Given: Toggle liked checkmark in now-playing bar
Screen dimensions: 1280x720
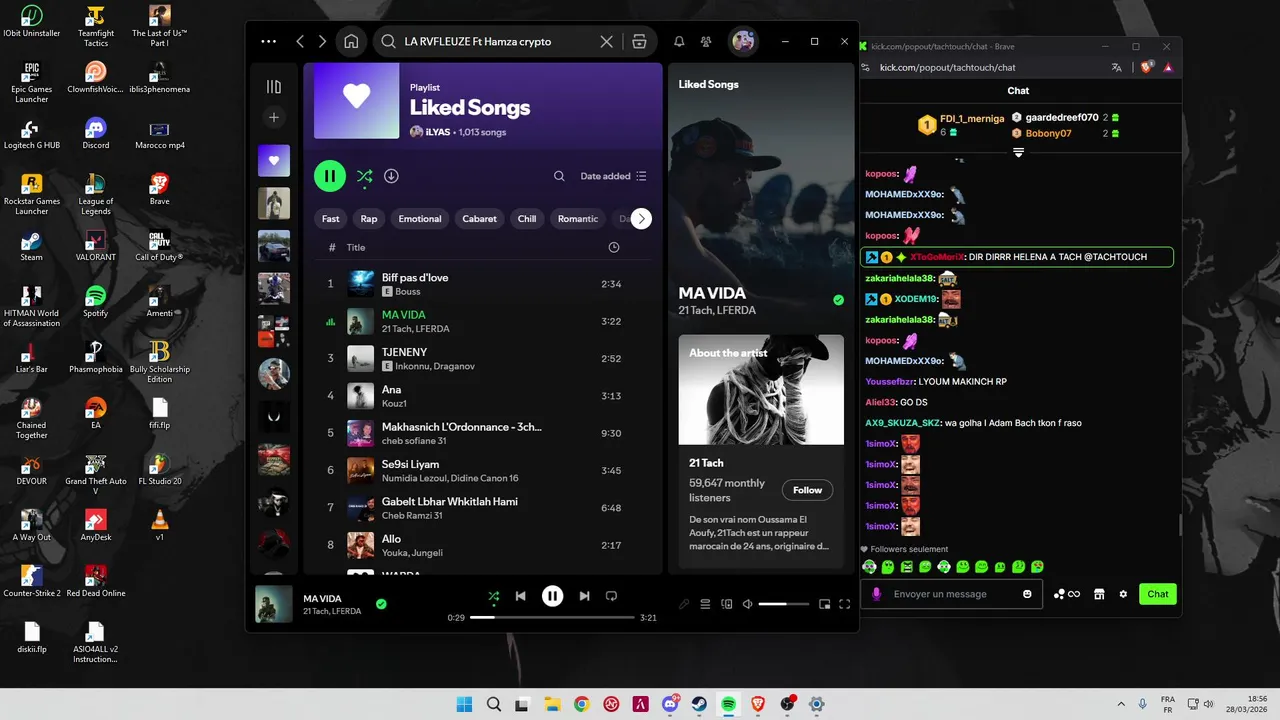Looking at the screenshot, I should click(381, 604).
